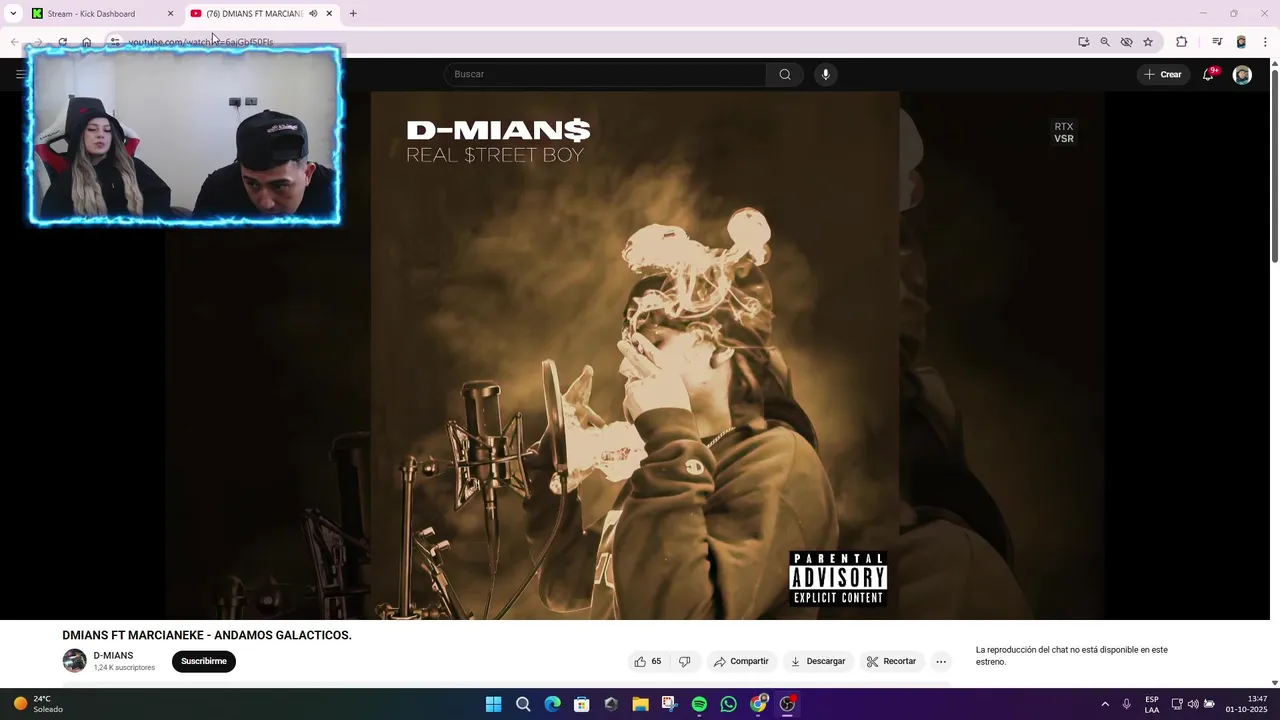This screenshot has height=720, width=1280.
Task: Click the Crear button
Action: point(1162,74)
